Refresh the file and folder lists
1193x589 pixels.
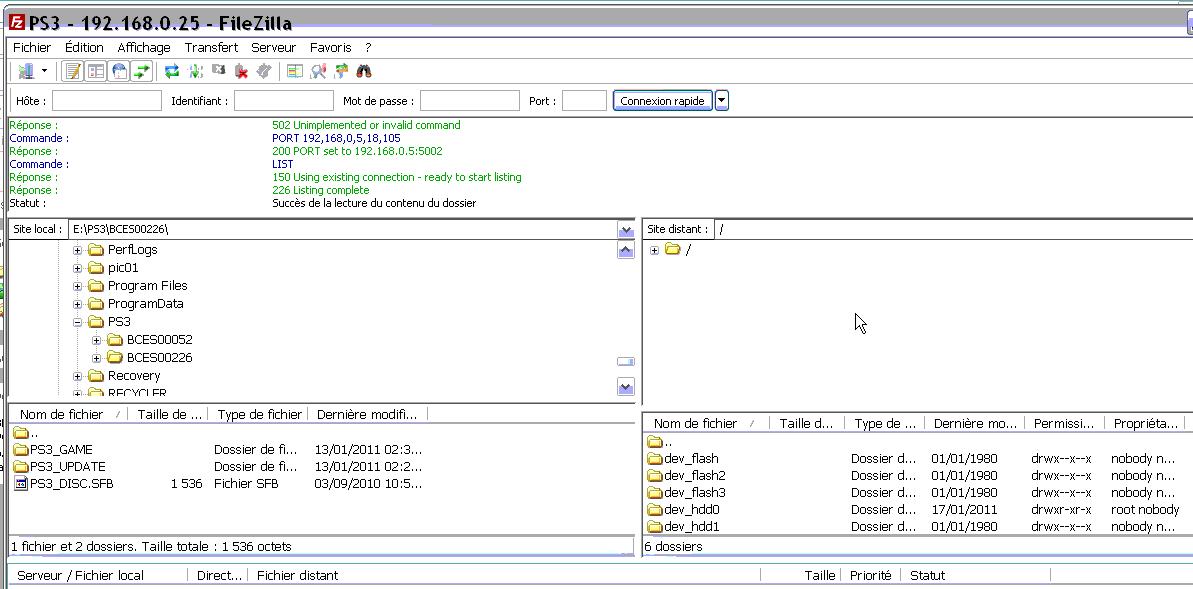172,72
